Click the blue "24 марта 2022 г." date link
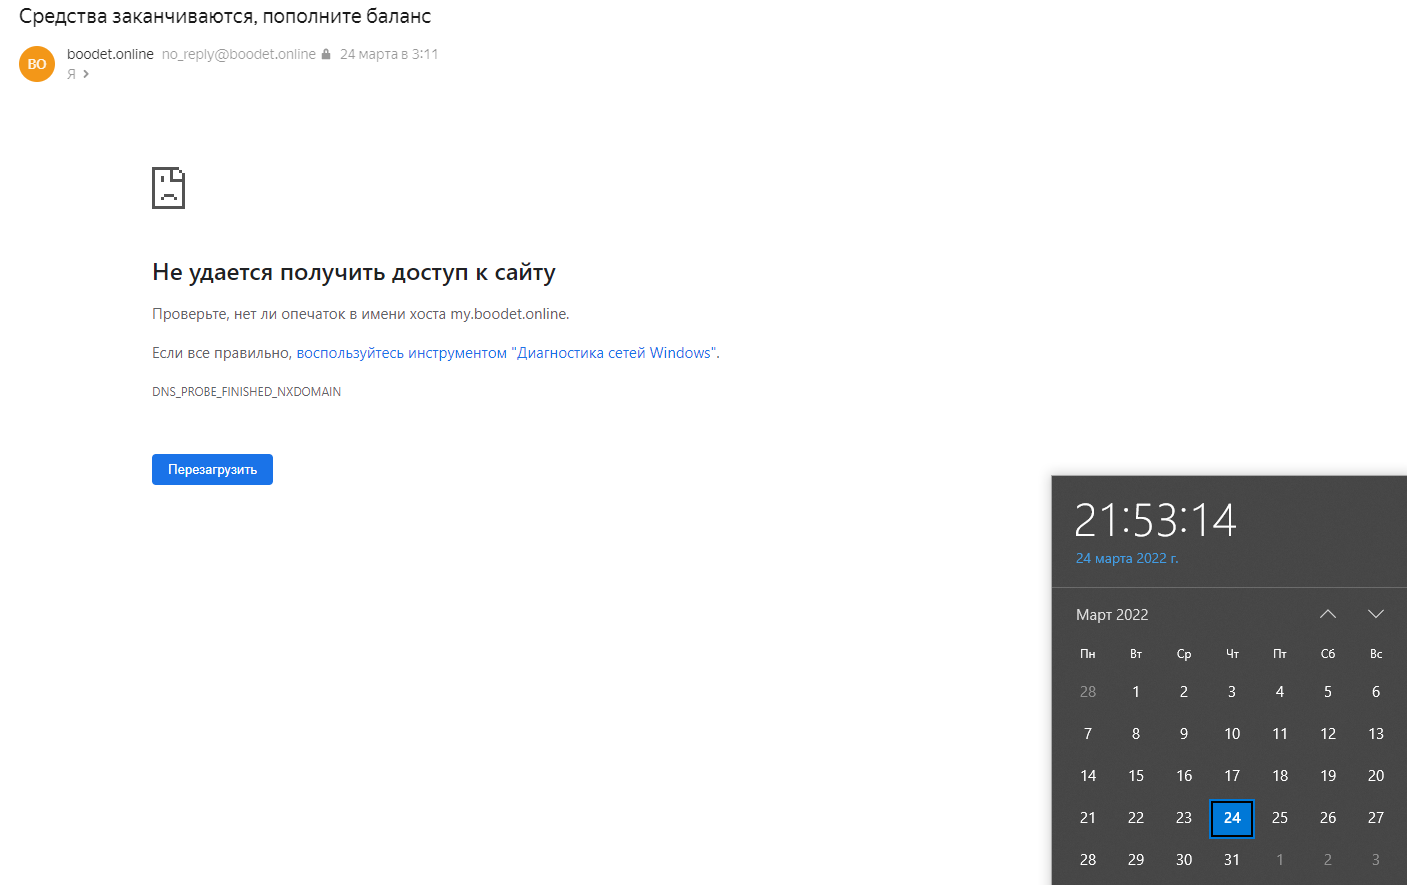This screenshot has height=885, width=1413. [1127, 558]
